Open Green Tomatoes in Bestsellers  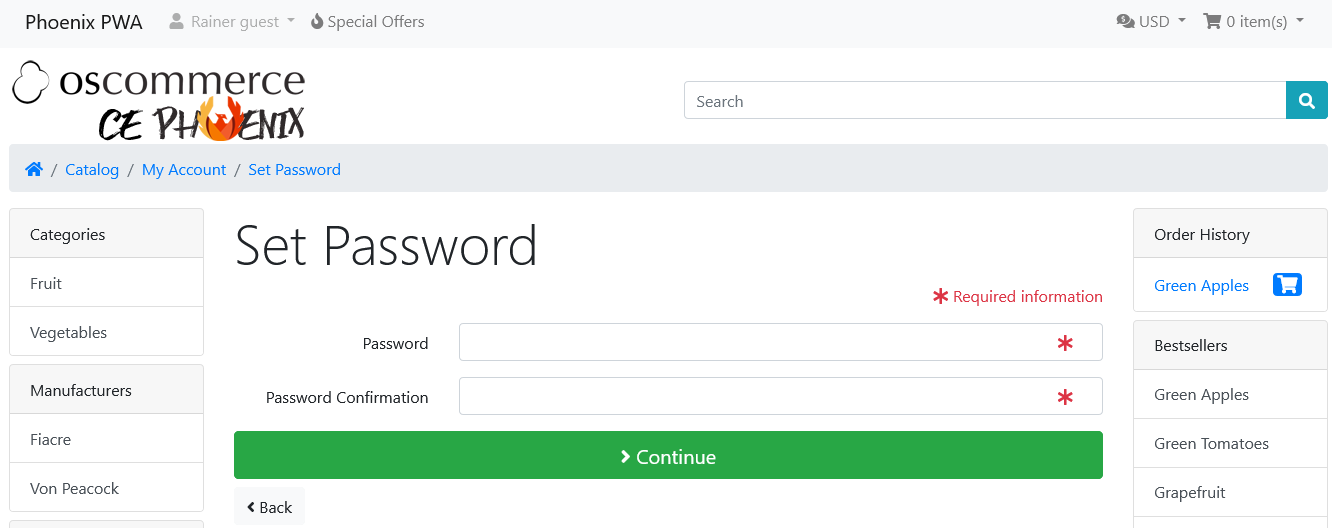[x=1211, y=443]
